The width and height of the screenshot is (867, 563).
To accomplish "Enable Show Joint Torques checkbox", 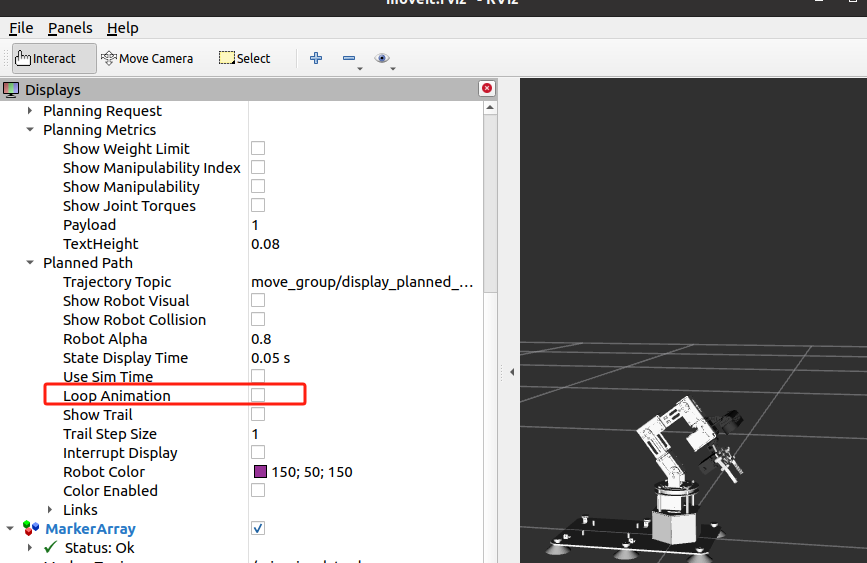I will click(x=258, y=205).
